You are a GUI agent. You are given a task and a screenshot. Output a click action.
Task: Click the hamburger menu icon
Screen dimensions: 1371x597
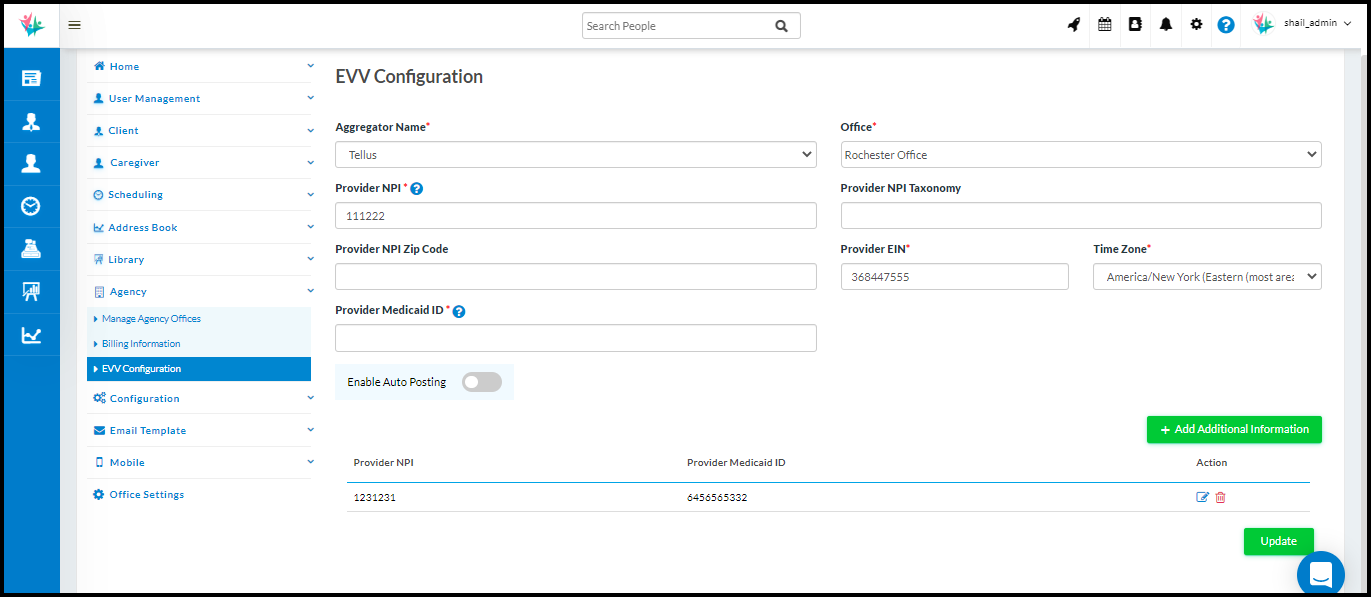coord(75,26)
